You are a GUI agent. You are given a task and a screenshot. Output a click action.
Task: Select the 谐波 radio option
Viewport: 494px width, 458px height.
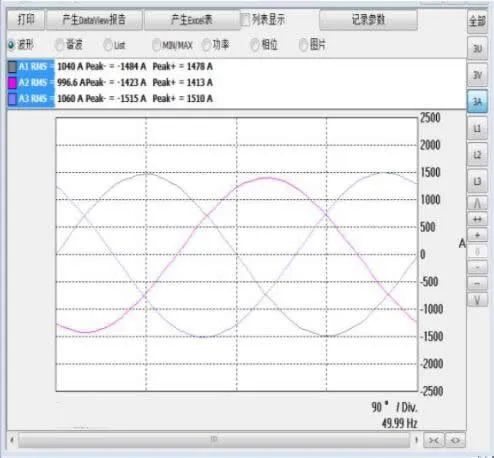(x=60, y=45)
